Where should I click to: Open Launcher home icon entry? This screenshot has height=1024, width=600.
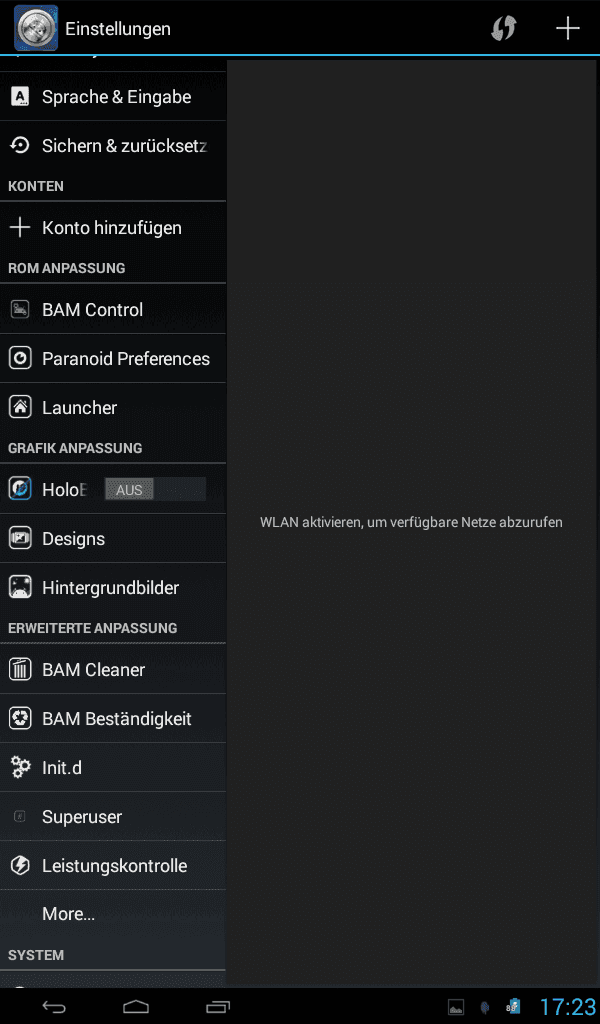click(x=20, y=408)
